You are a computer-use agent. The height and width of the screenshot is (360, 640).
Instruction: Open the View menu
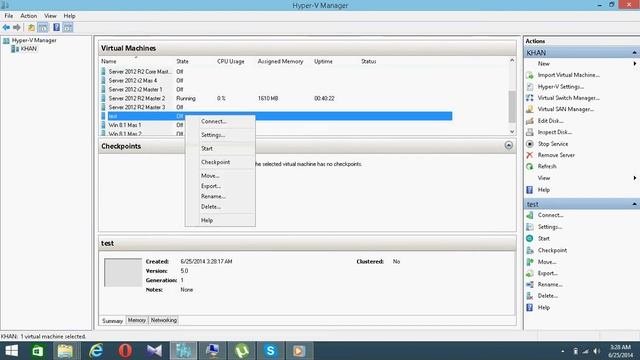50,16
